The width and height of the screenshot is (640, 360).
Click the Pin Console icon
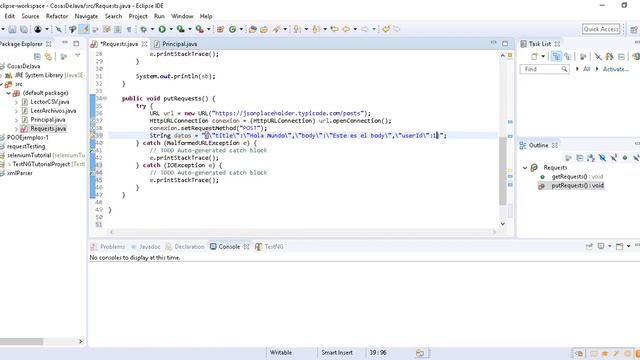tap(589, 247)
